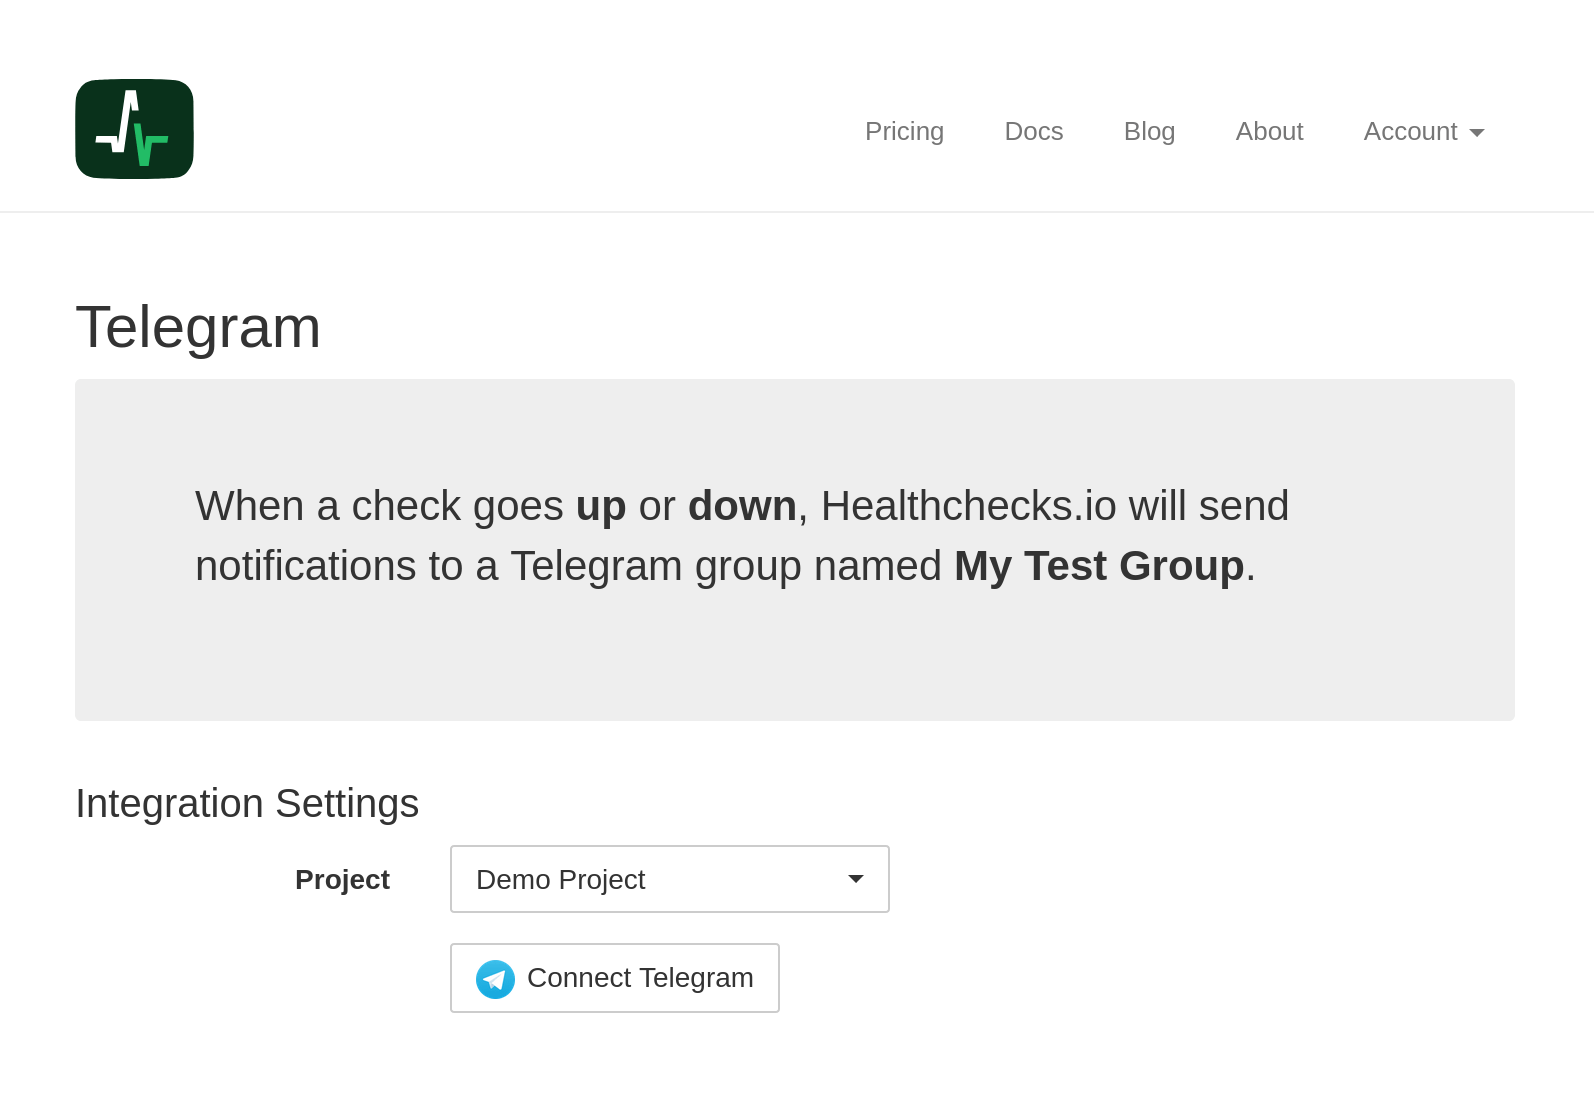Screen dimensions: 1594x1093
Task: Navigate to the Docs menu item
Action: [x=1033, y=131]
